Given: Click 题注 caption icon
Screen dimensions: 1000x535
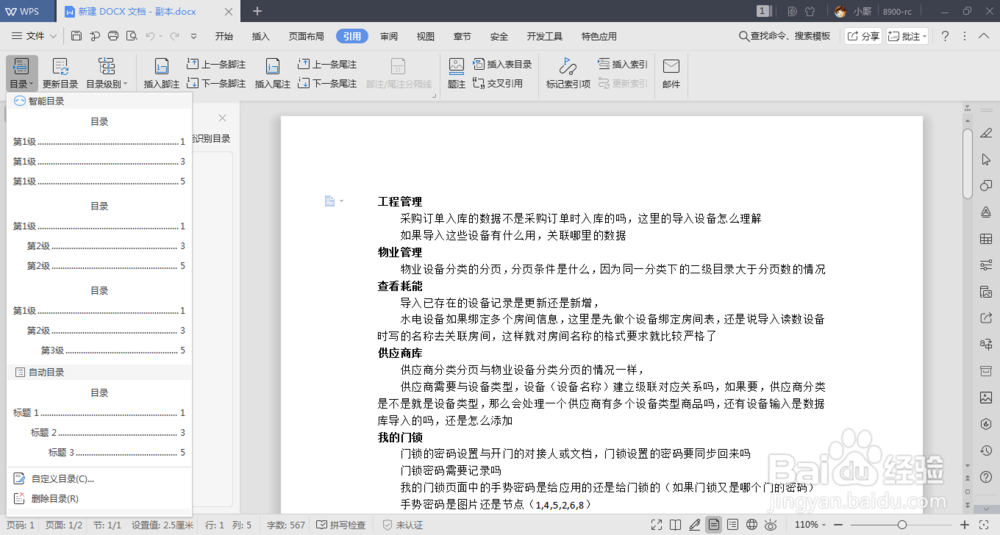Looking at the screenshot, I should (x=456, y=73).
